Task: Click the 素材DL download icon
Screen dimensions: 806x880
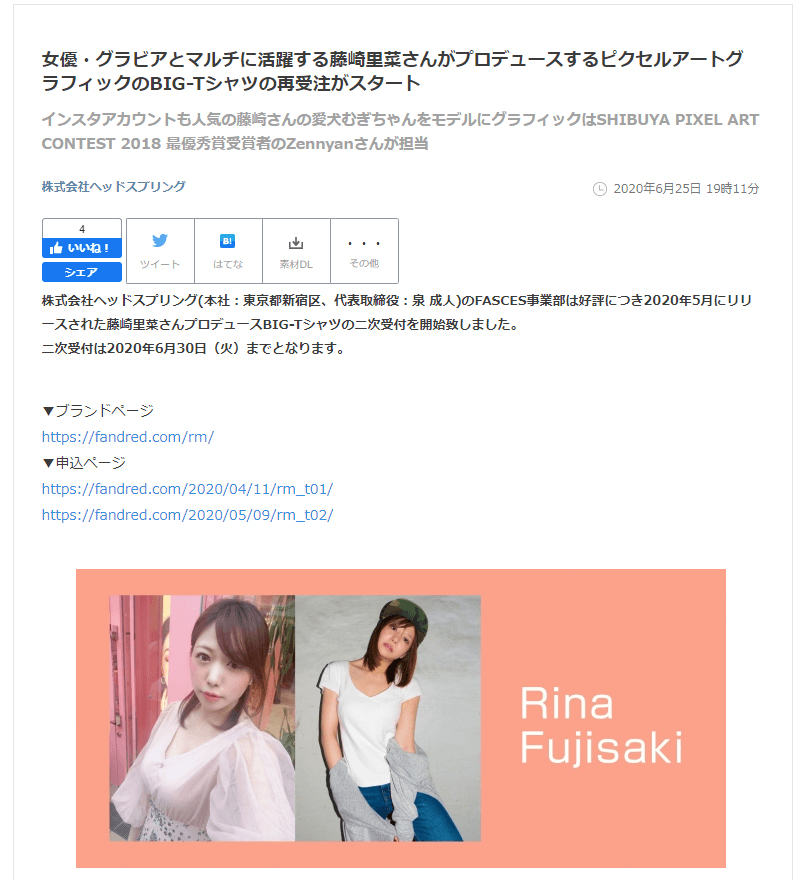Action: (x=296, y=242)
